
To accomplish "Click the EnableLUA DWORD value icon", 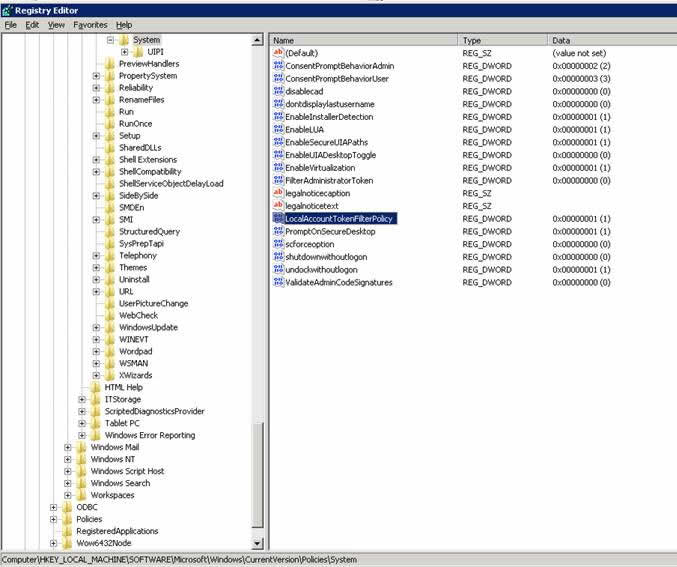I will pyautogui.click(x=278, y=130).
